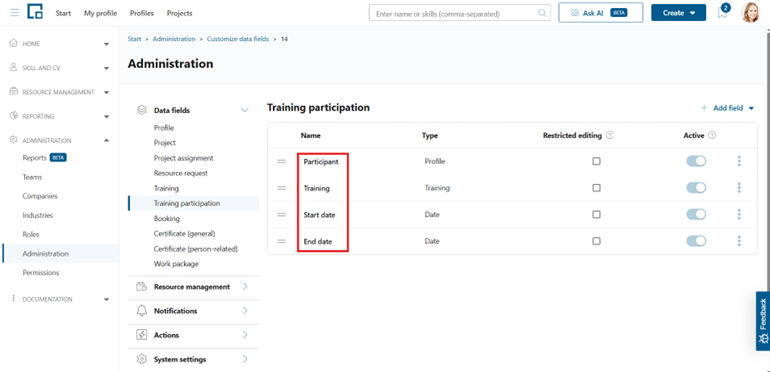This screenshot has width=770, height=372.
Task: Open more options for Training field row
Action: coord(739,187)
